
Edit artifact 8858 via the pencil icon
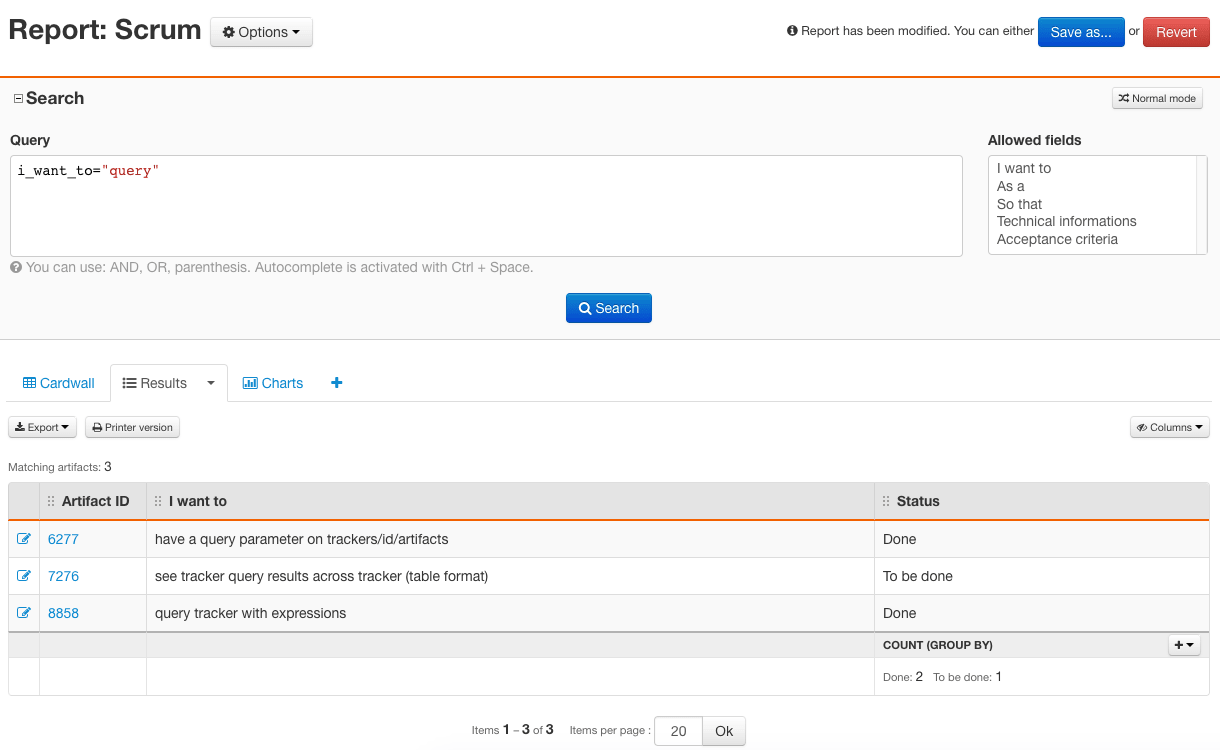point(23,613)
